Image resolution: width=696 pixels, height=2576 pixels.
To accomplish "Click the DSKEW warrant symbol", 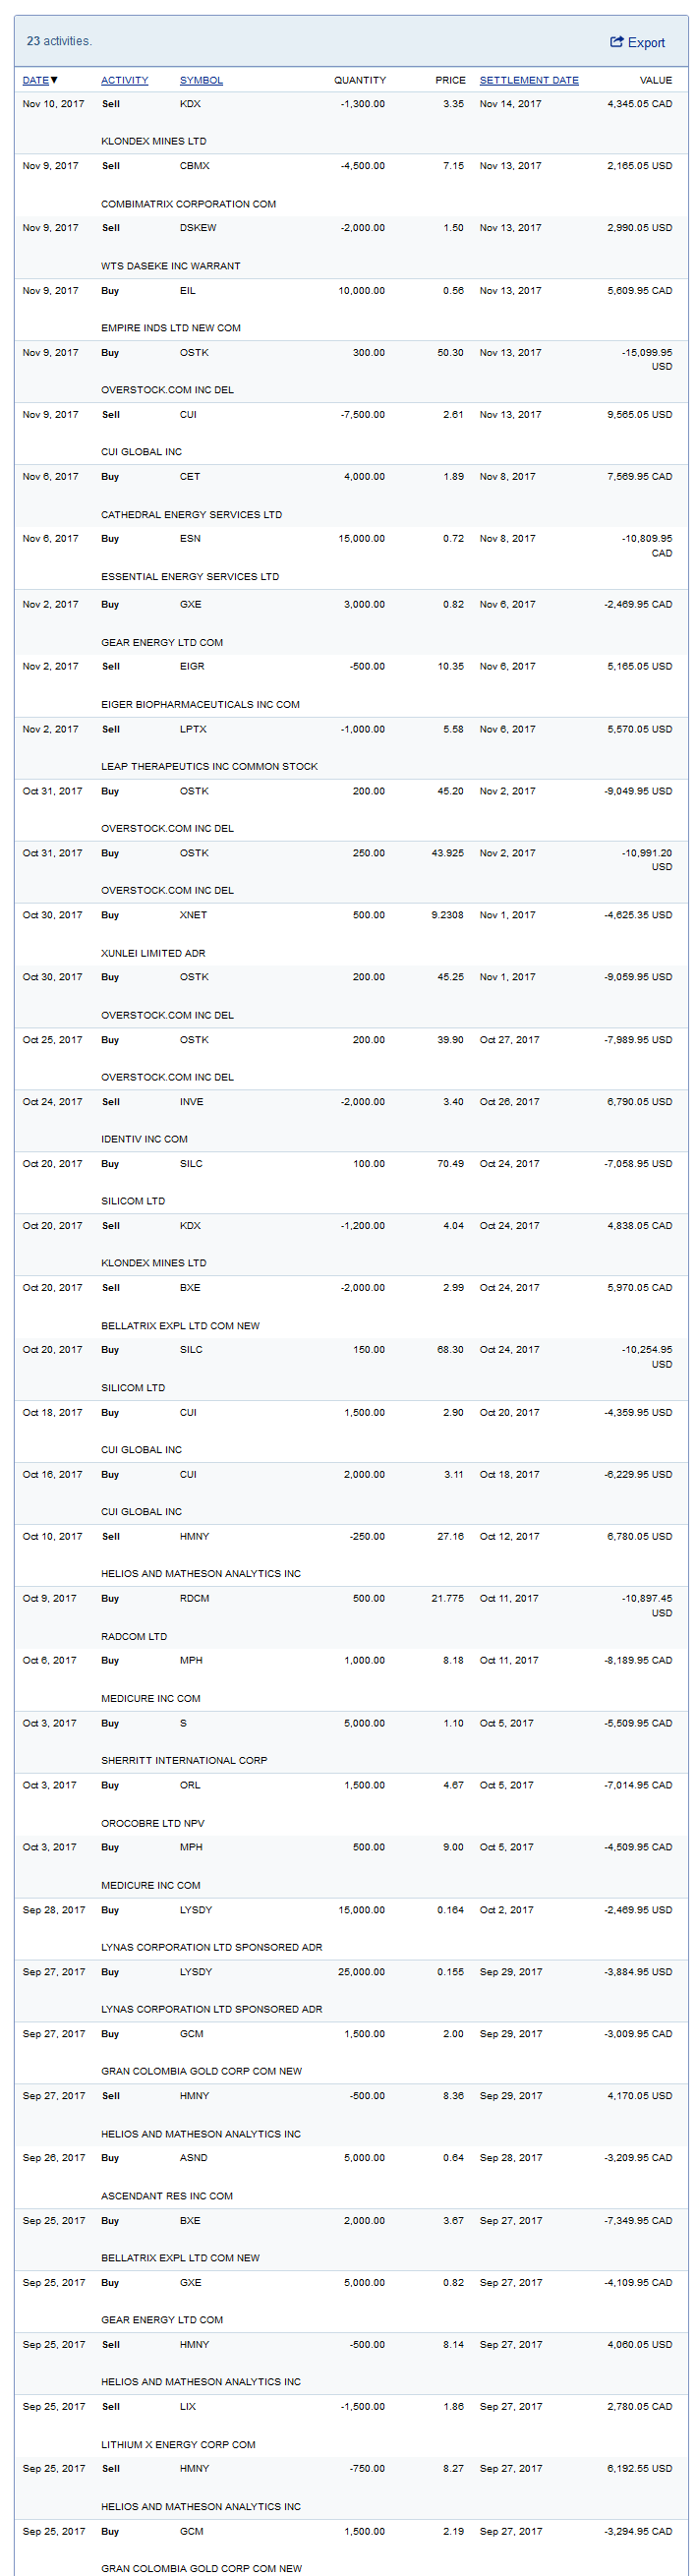I will pos(198,228).
